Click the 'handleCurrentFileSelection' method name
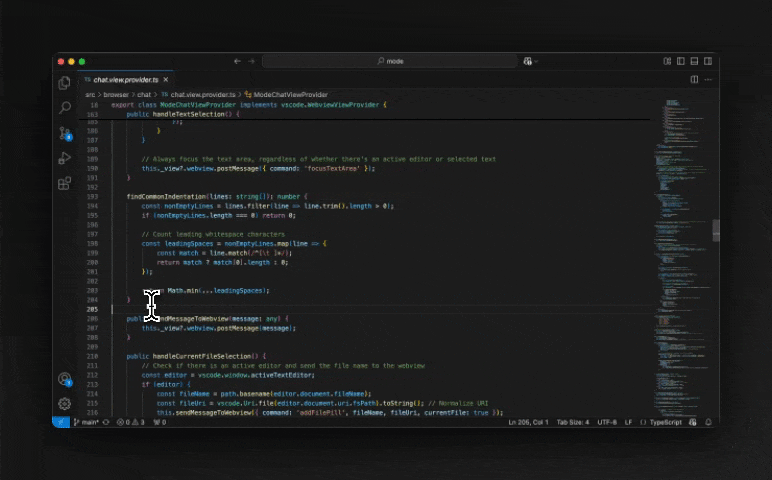 (x=202, y=356)
